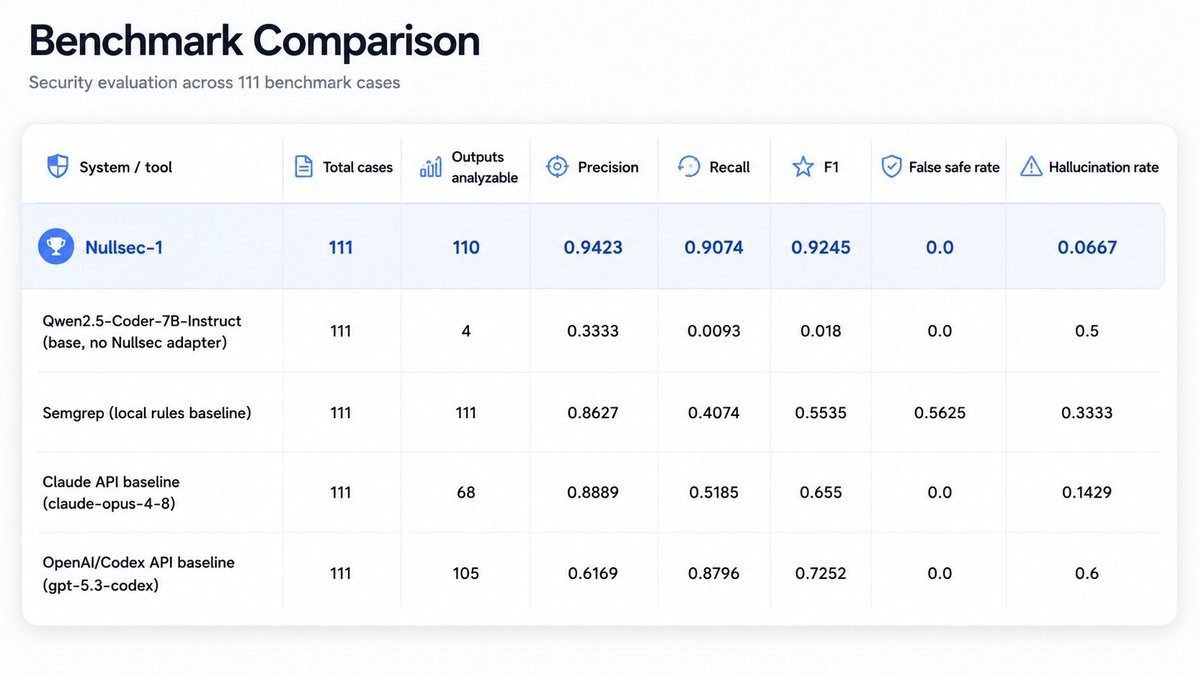The width and height of the screenshot is (1199, 675).
Task: Click the warning triangle icon for Hallucination rate
Action: click(x=1032, y=167)
